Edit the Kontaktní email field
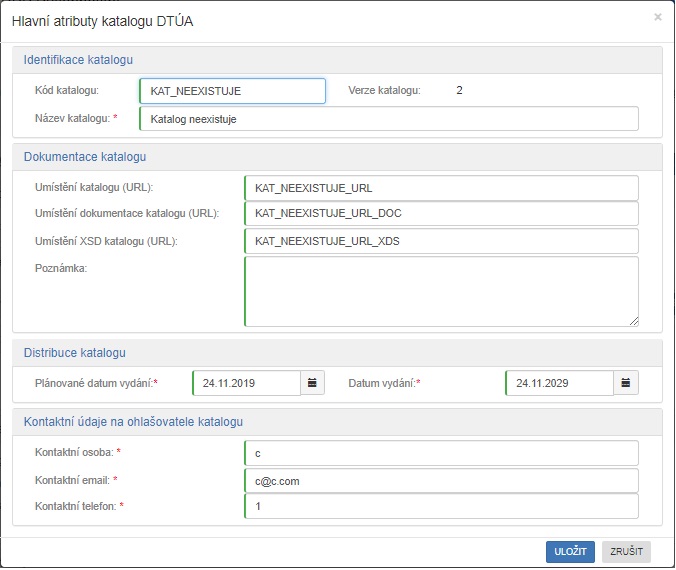The image size is (676, 570). pyautogui.click(x=441, y=481)
